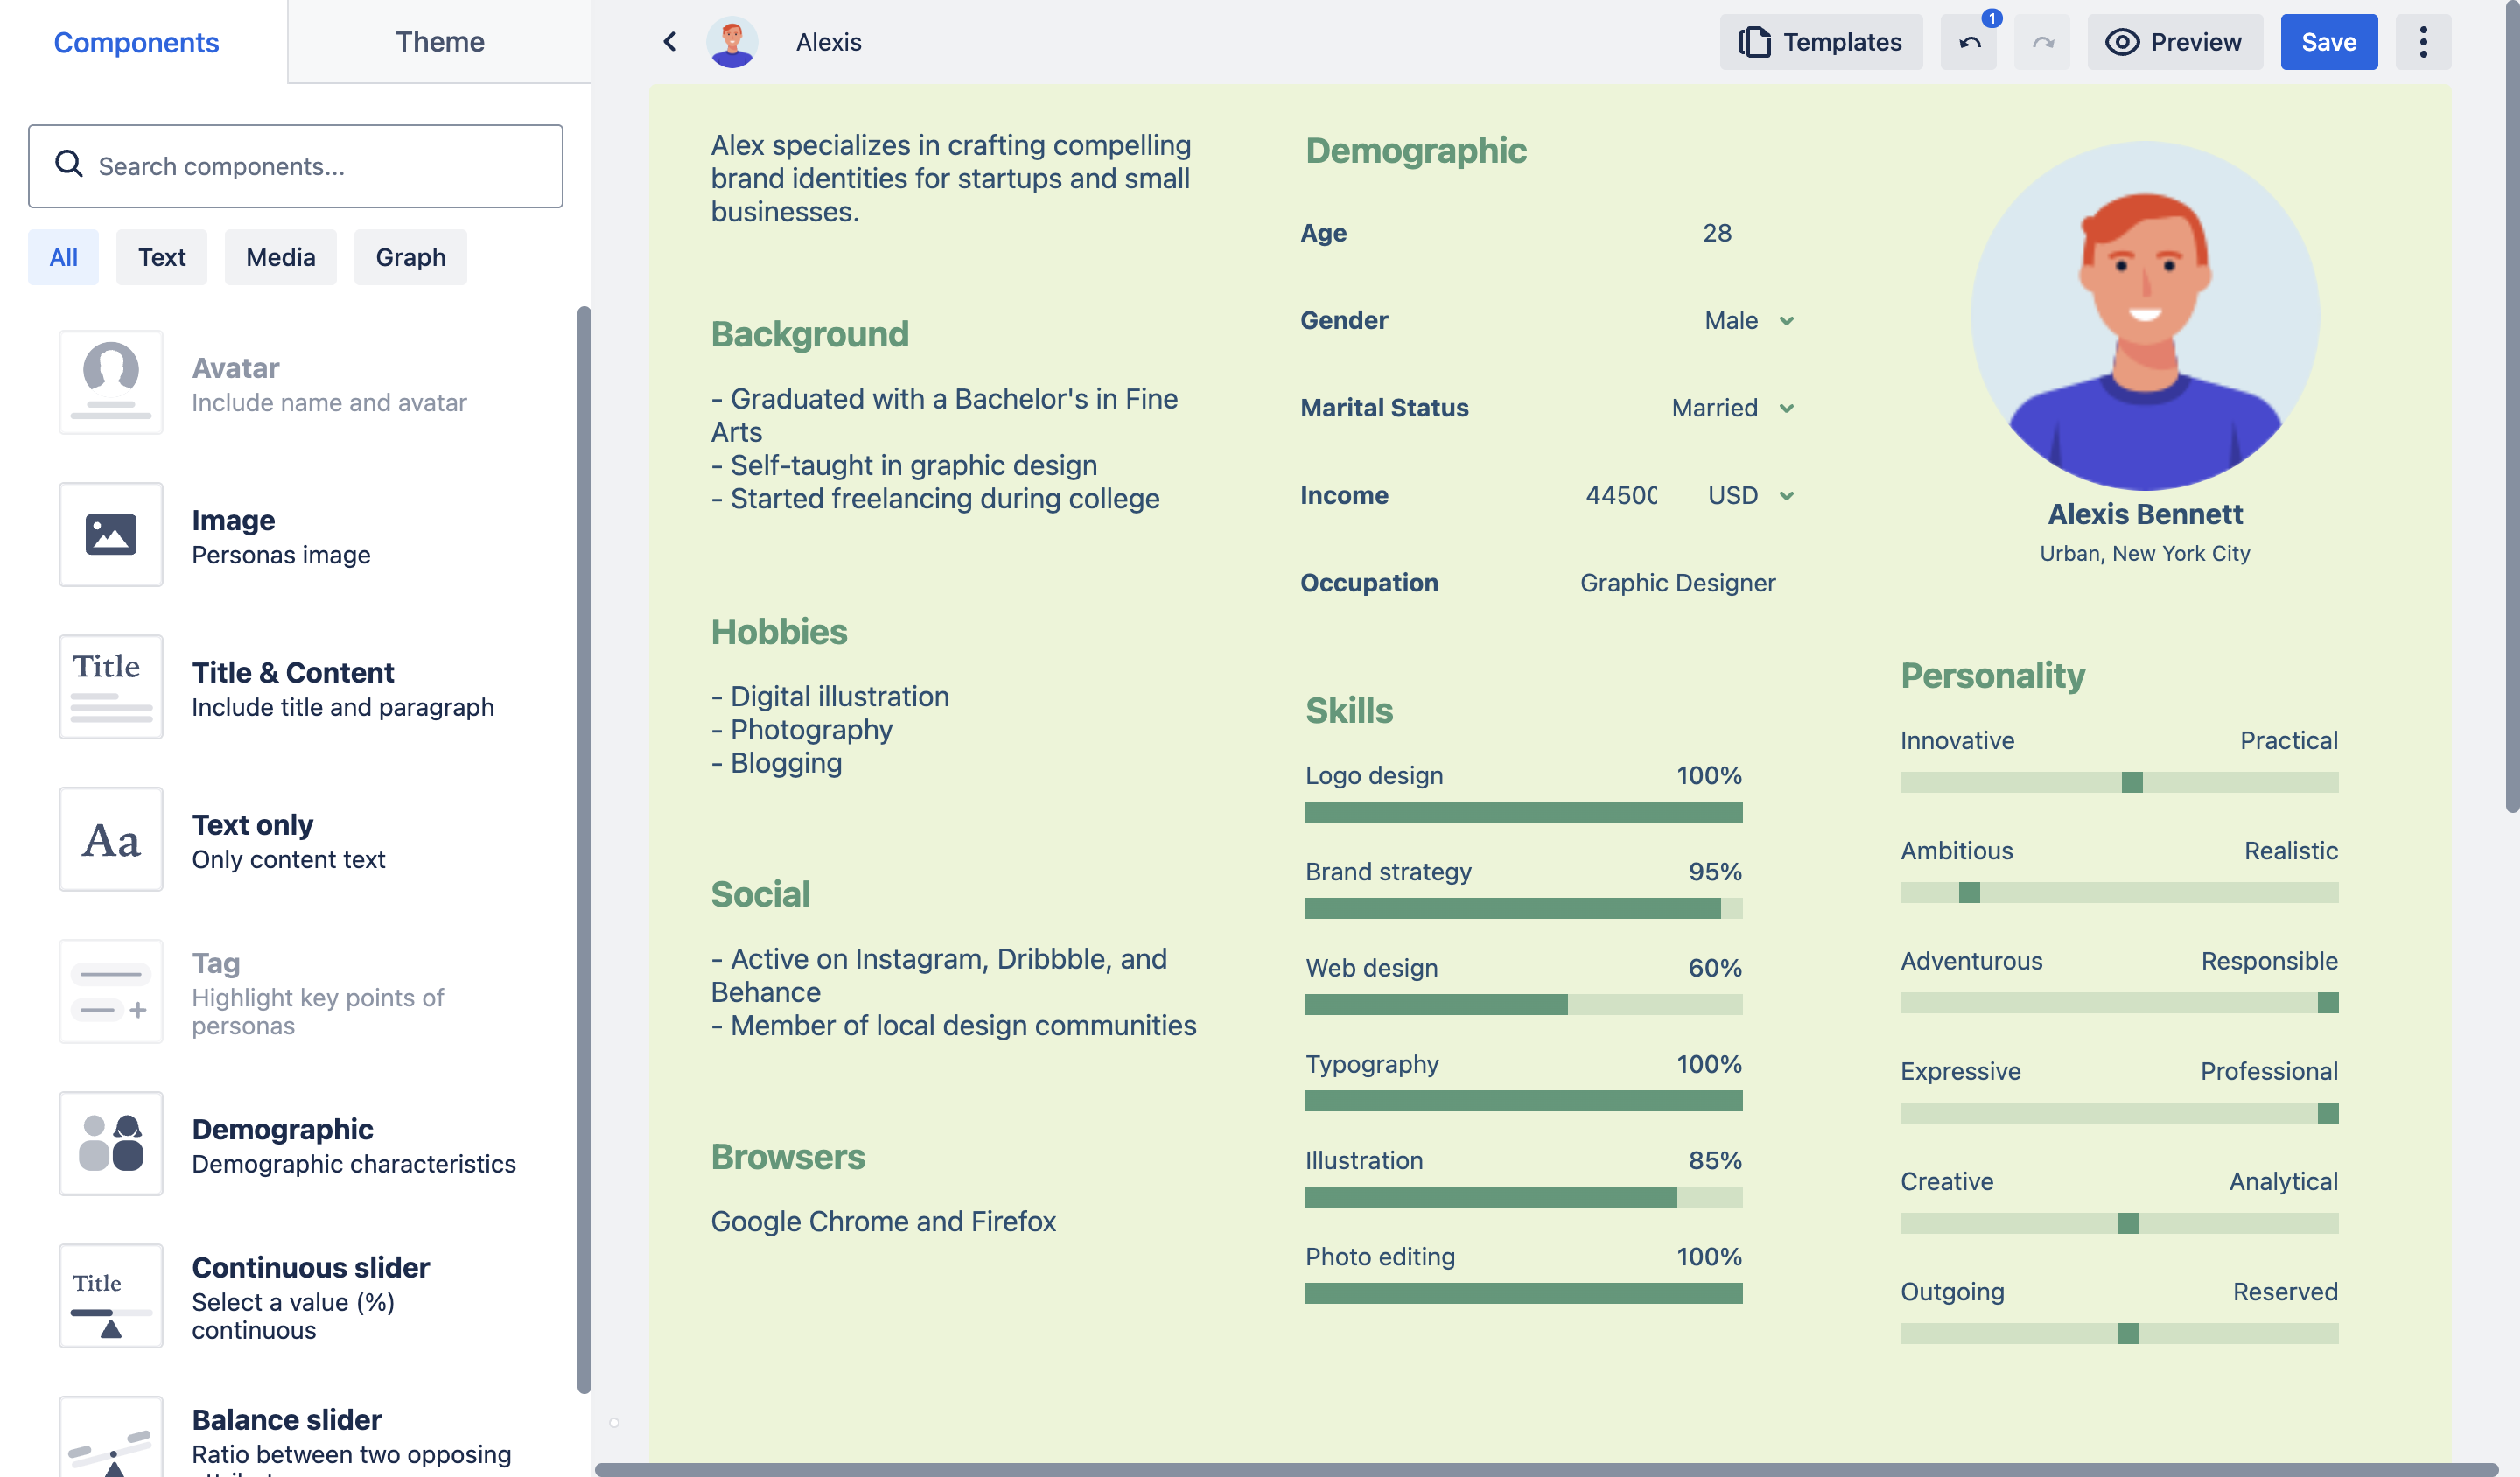
Task: Filter components by Media
Action: 280,257
